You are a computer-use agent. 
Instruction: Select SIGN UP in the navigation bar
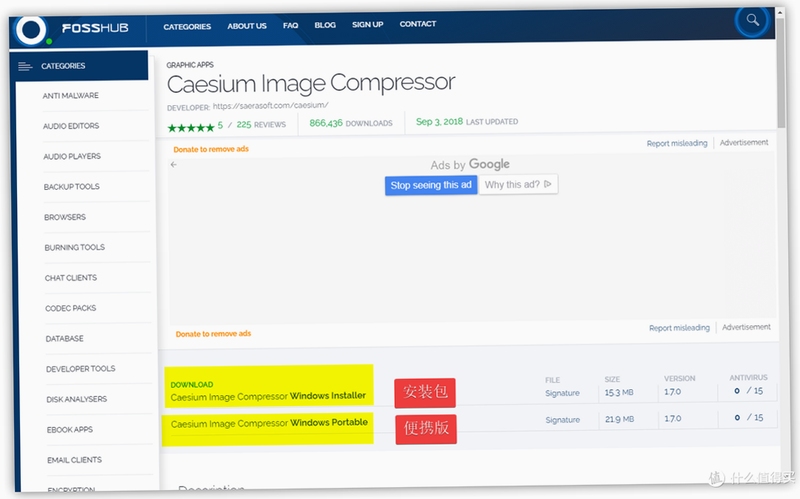tap(367, 24)
